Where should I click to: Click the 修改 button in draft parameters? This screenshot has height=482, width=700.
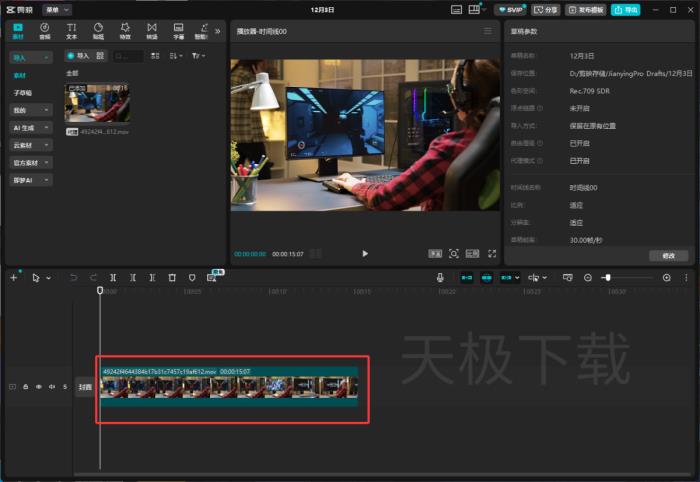point(668,256)
